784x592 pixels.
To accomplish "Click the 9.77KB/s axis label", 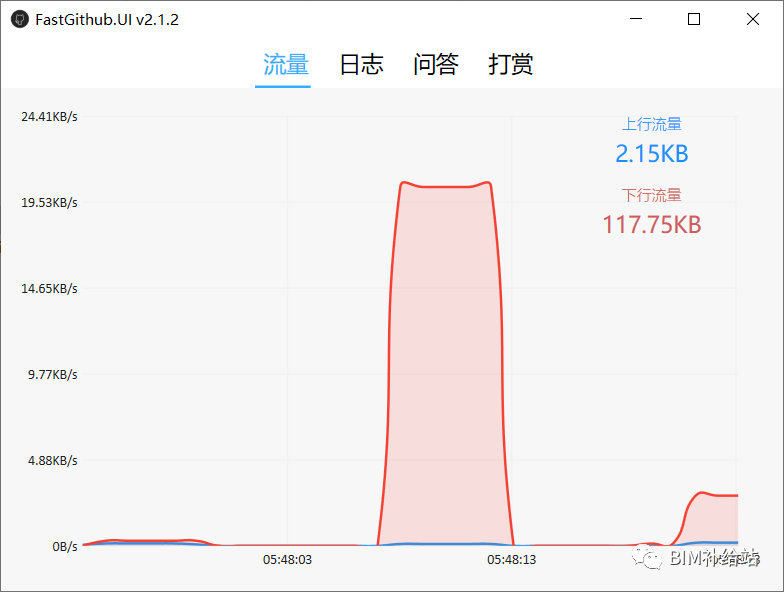I will [x=52, y=374].
